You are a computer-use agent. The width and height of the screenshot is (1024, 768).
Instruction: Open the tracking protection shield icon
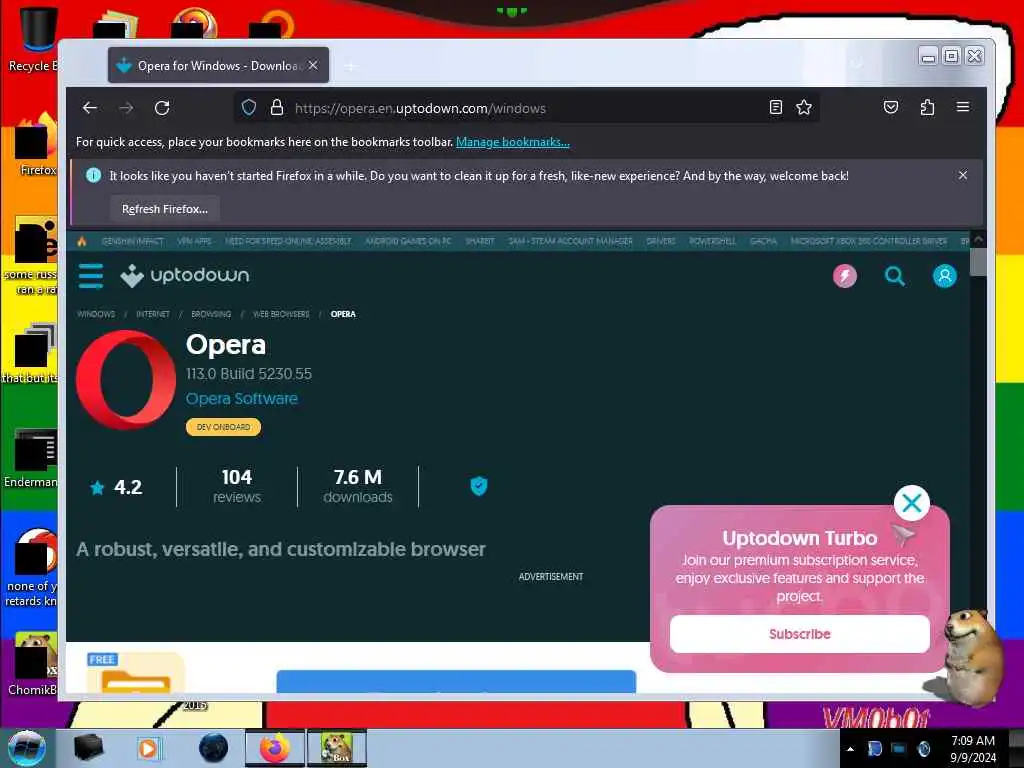249,107
